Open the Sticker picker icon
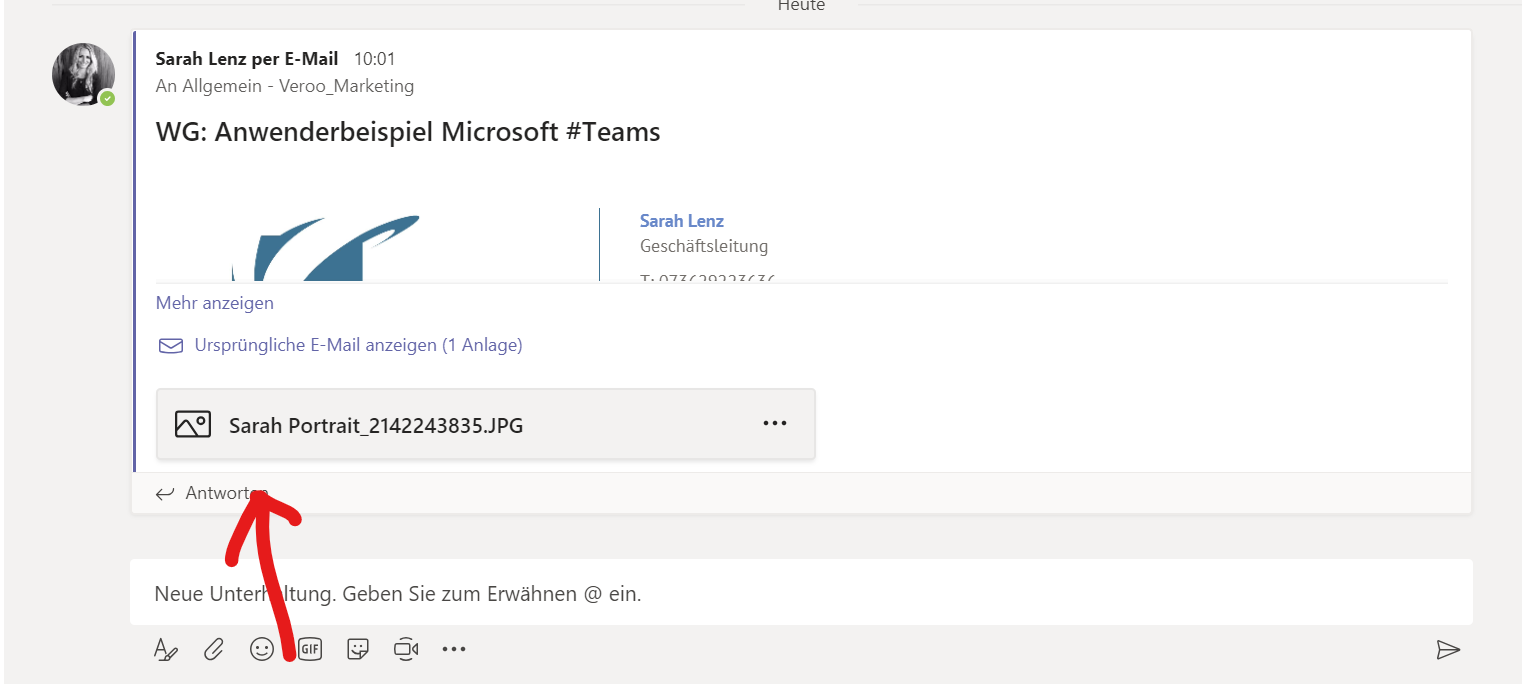 pyautogui.click(x=358, y=650)
